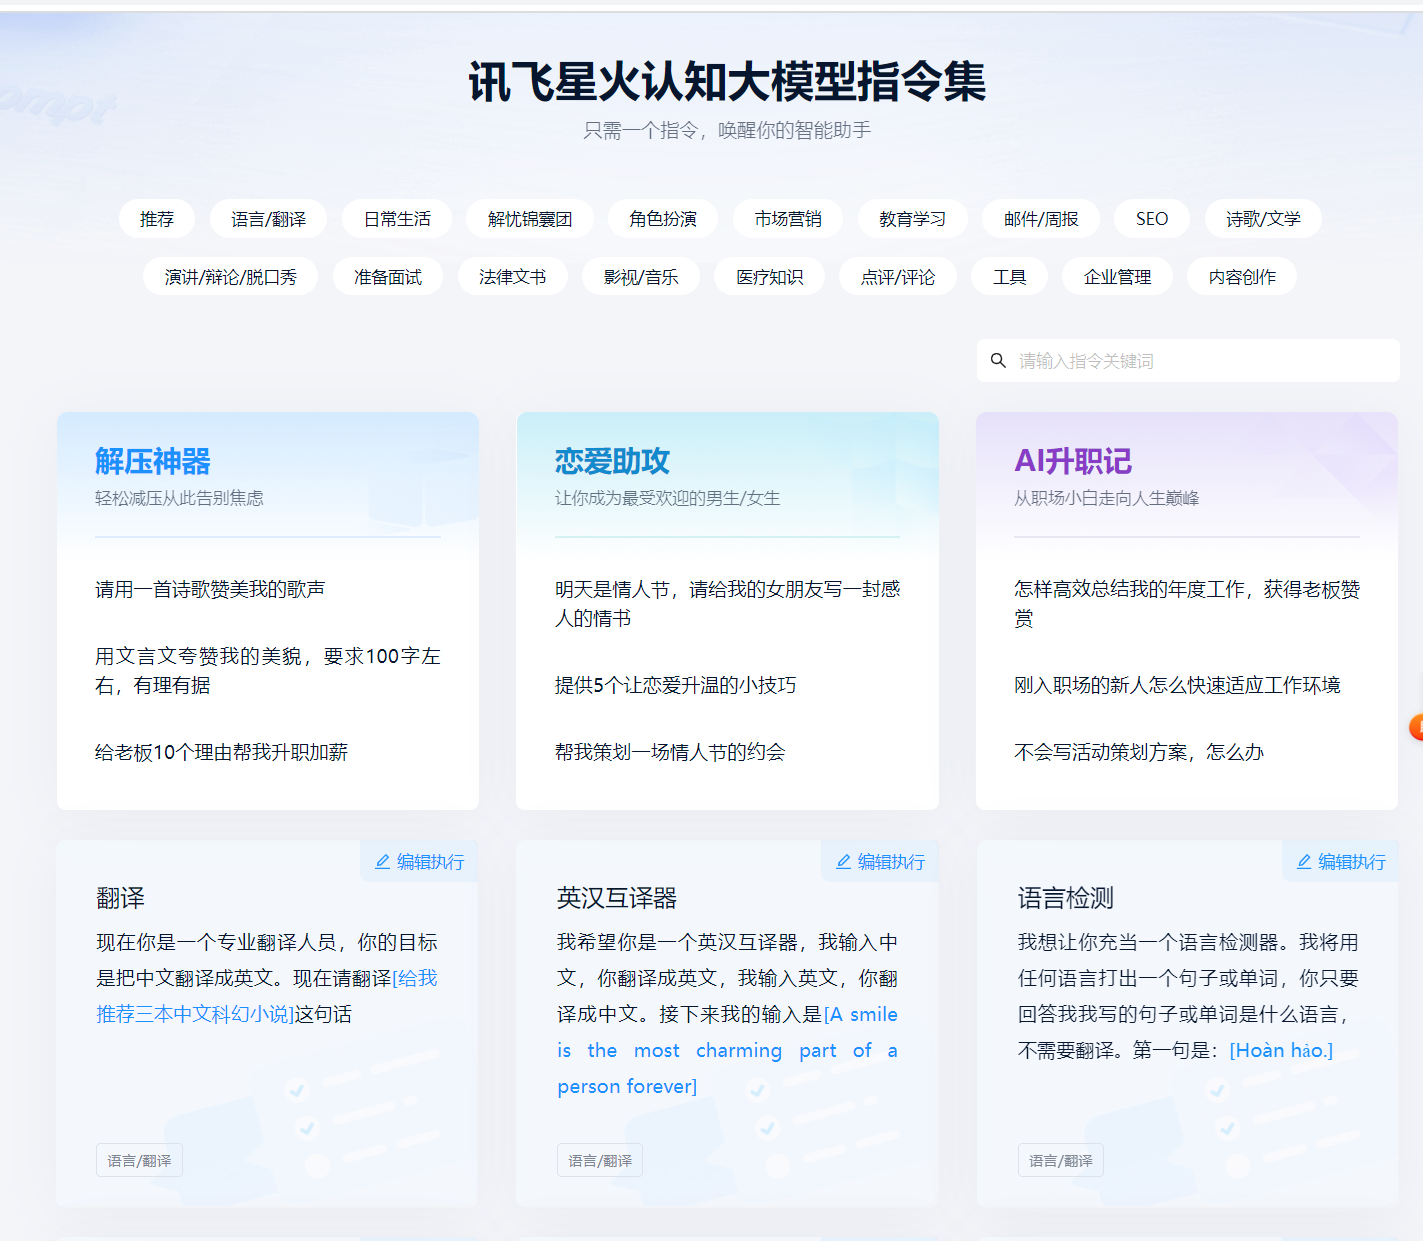The image size is (1423, 1241).
Task: Open the 准备面试 category
Action: 388,277
